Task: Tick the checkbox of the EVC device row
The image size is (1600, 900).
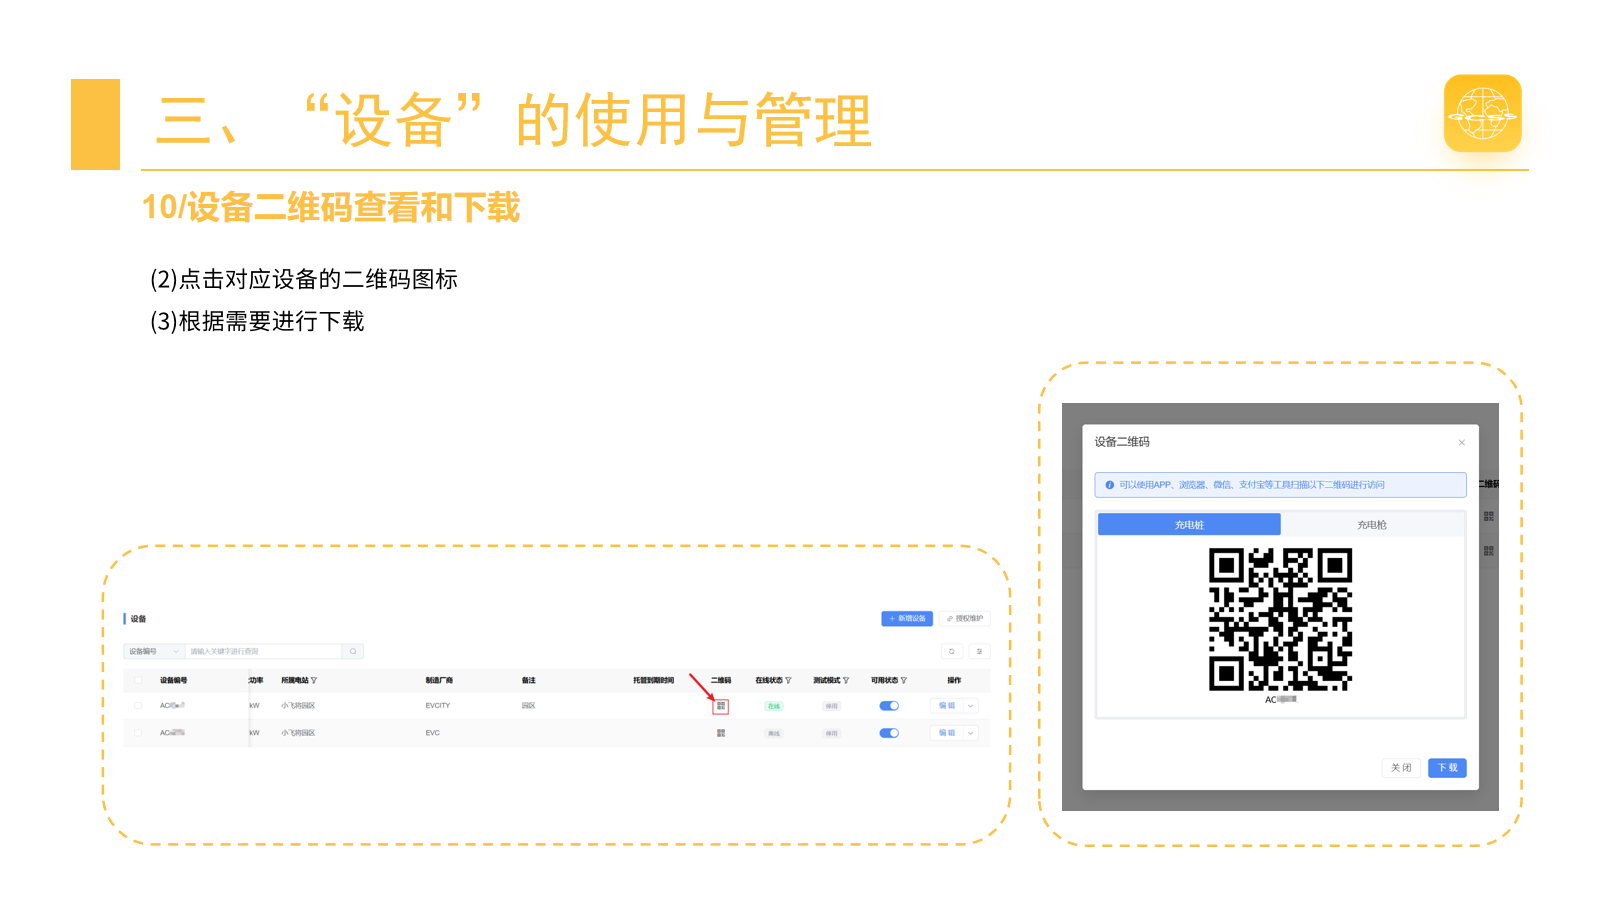Action: (138, 733)
